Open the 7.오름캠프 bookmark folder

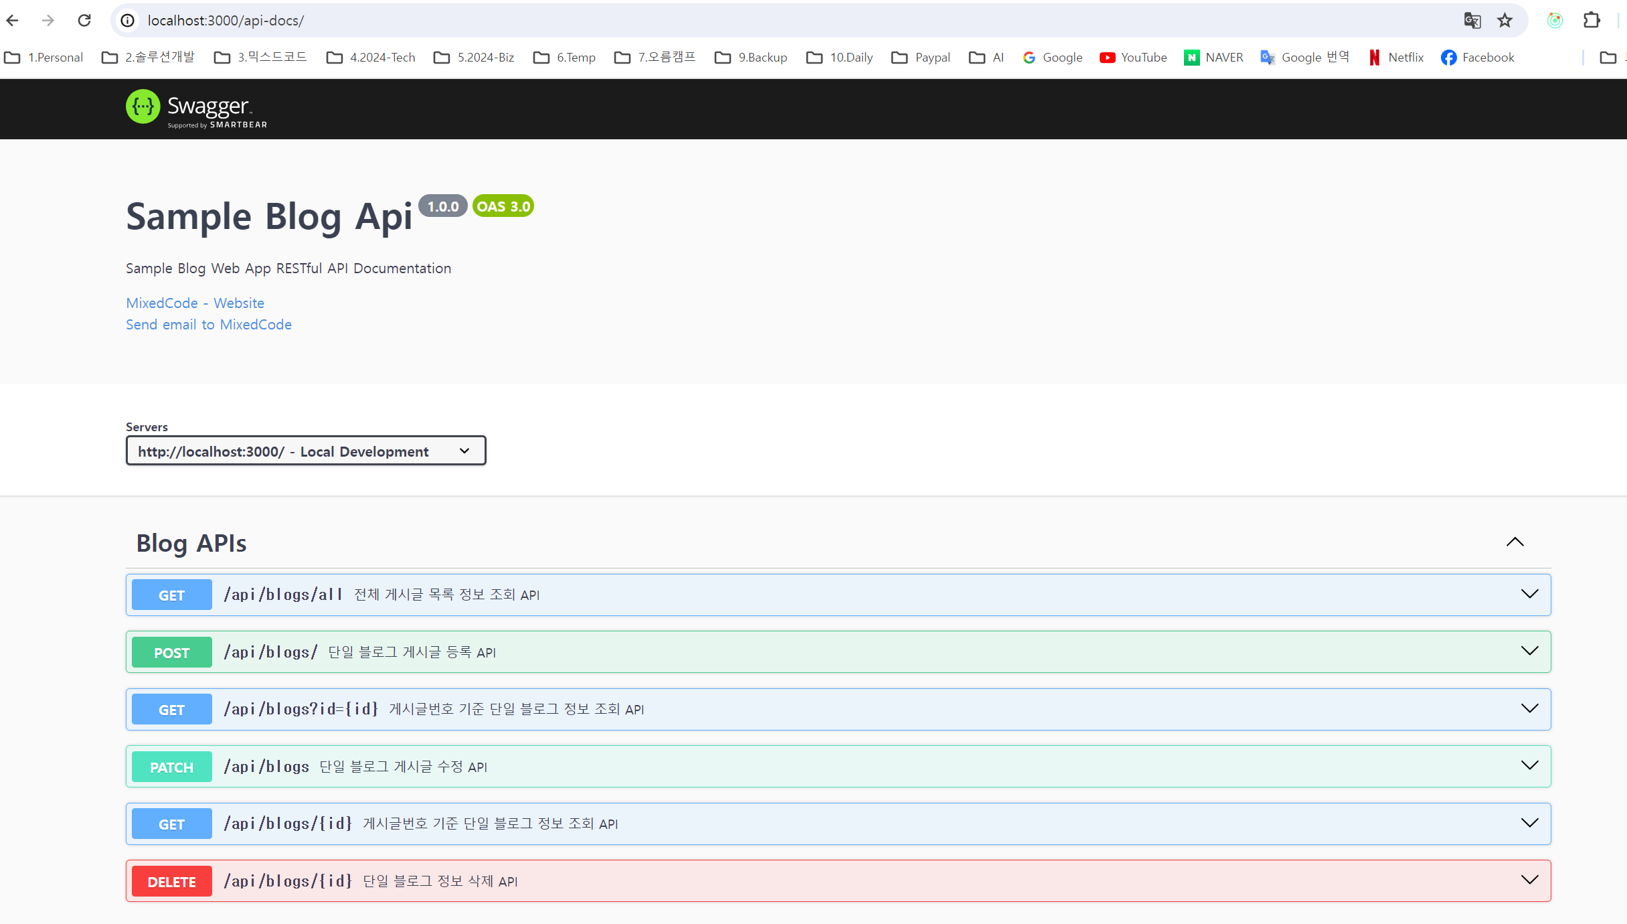point(655,58)
